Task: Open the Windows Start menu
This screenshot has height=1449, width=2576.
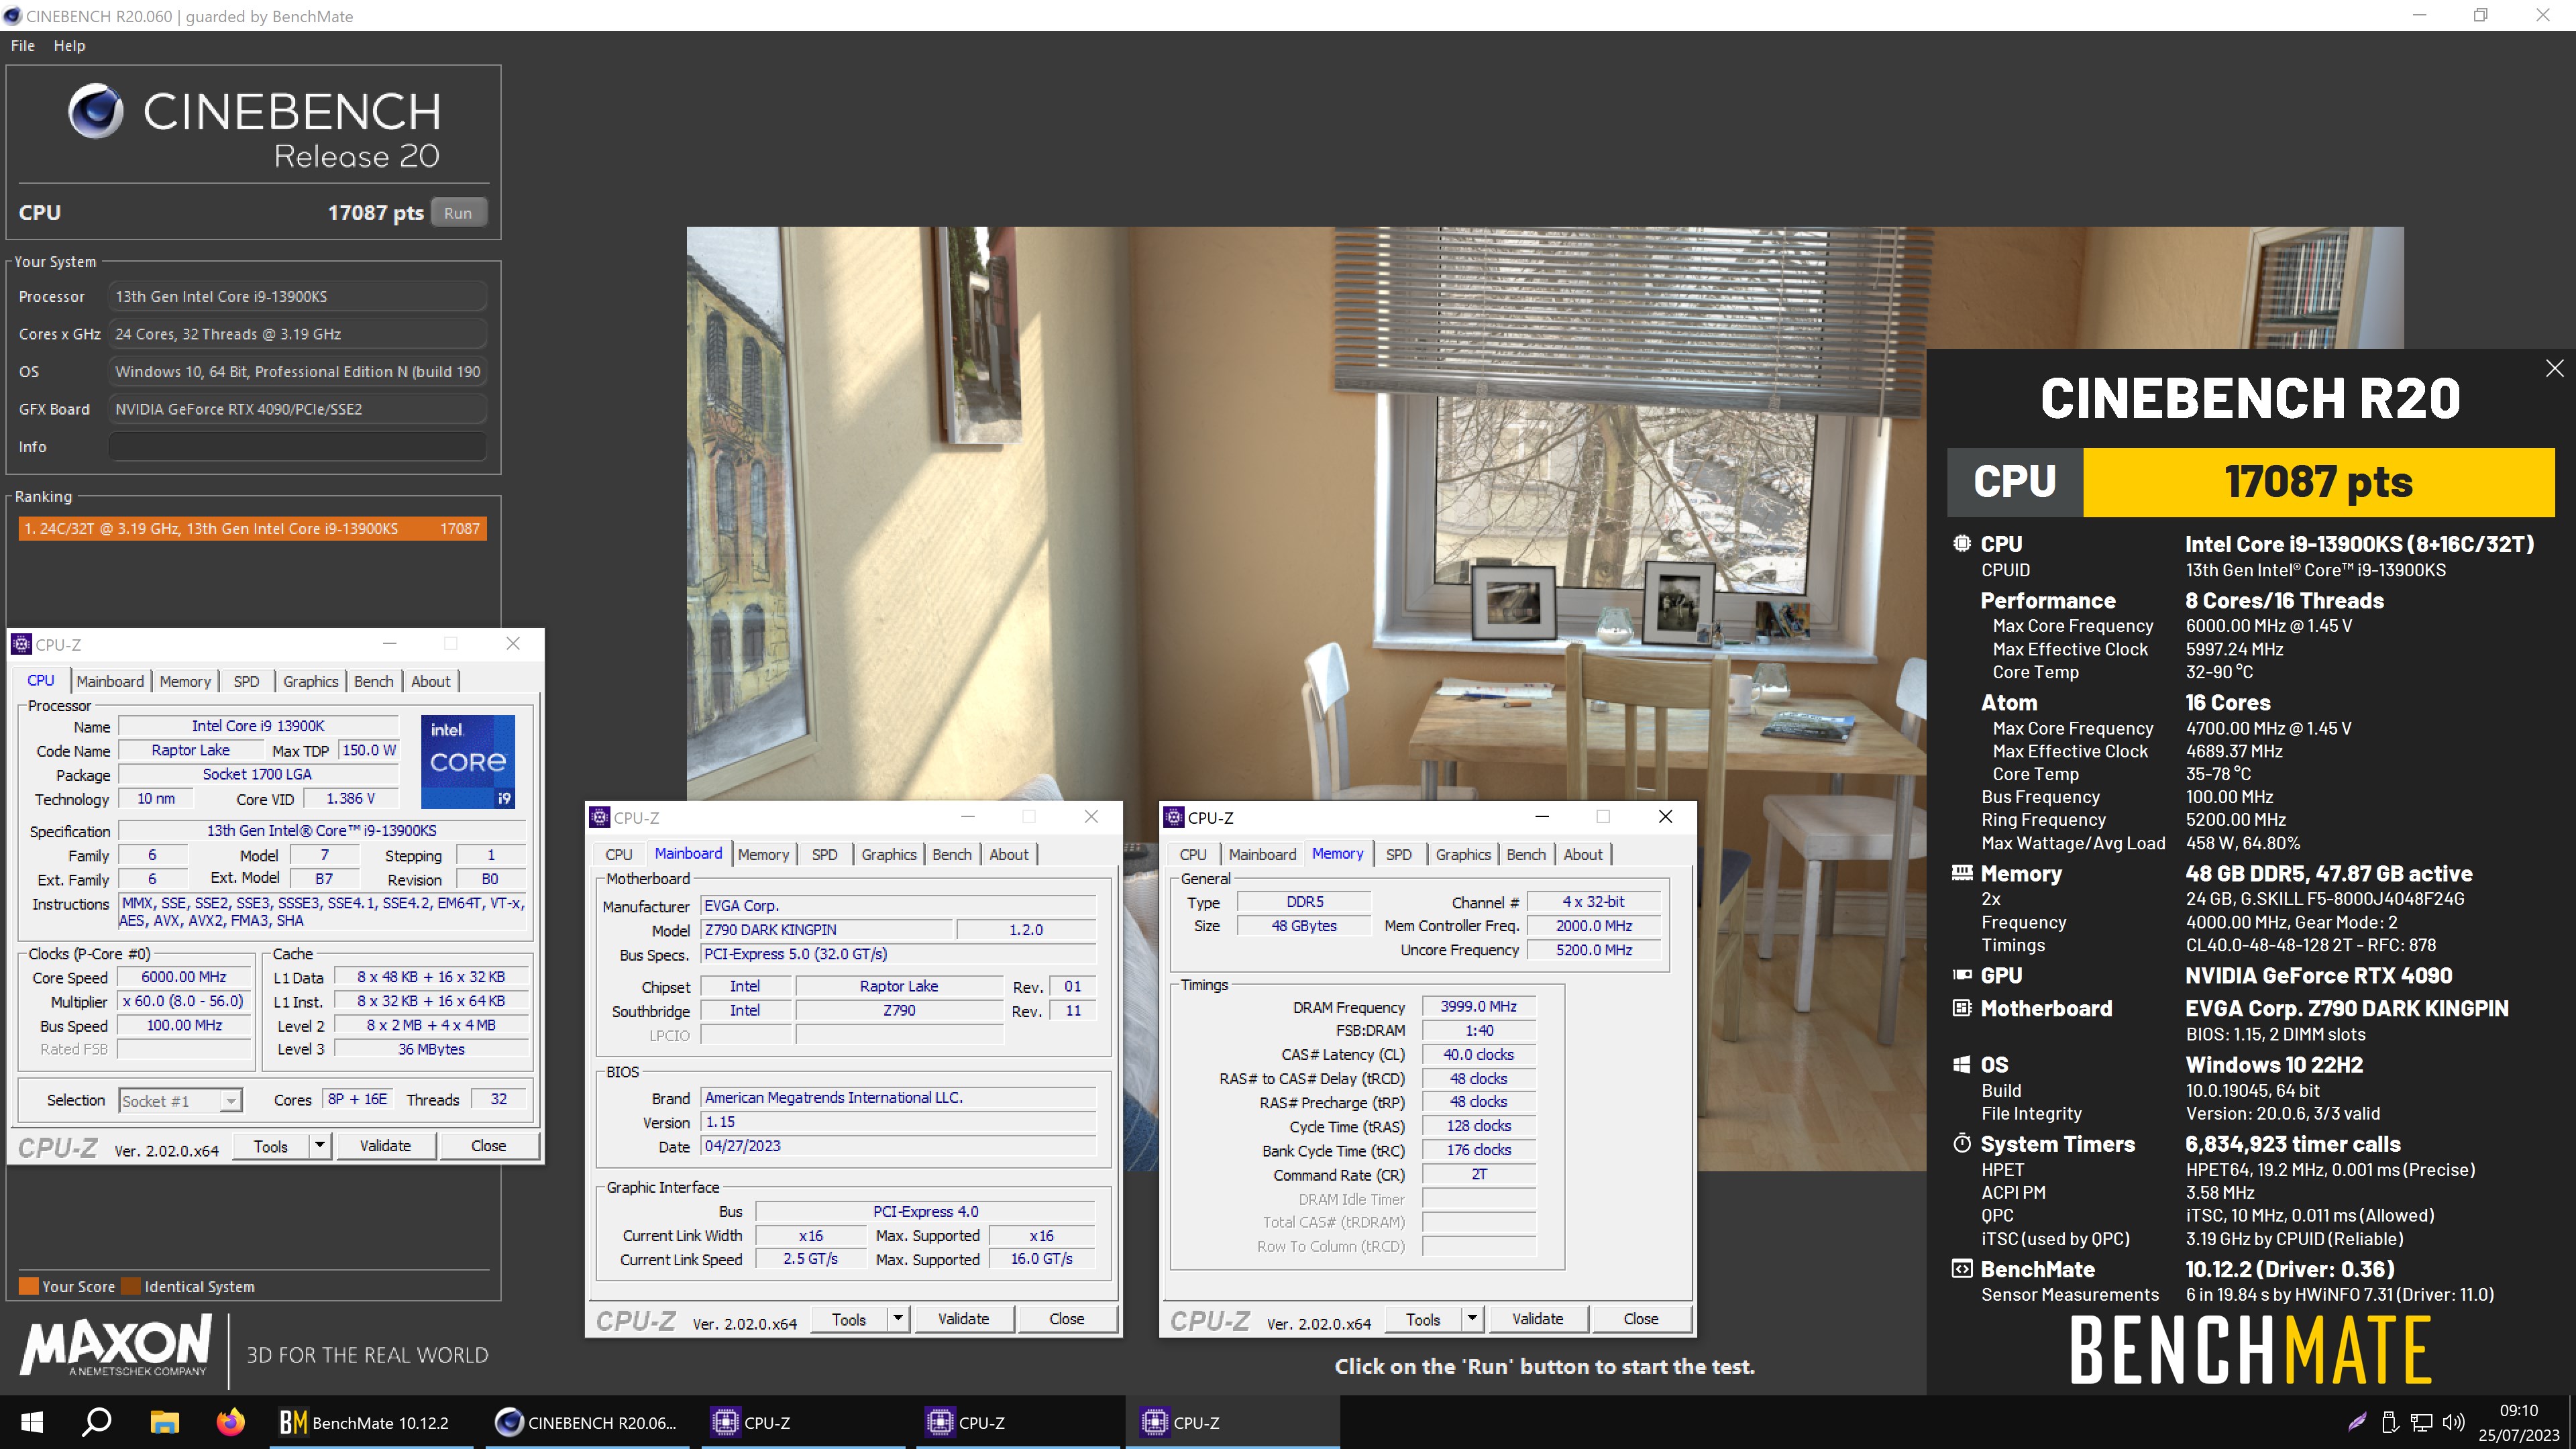Action: point(32,1422)
